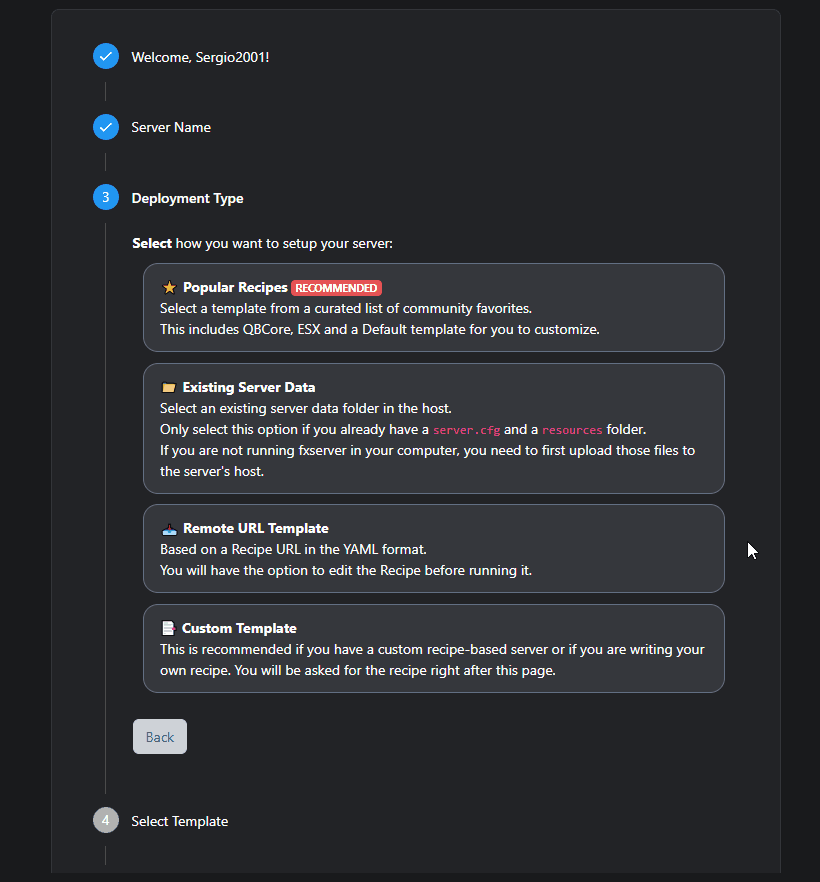Go back with the Back button
Image resolution: width=820 pixels, height=882 pixels.
[160, 736]
